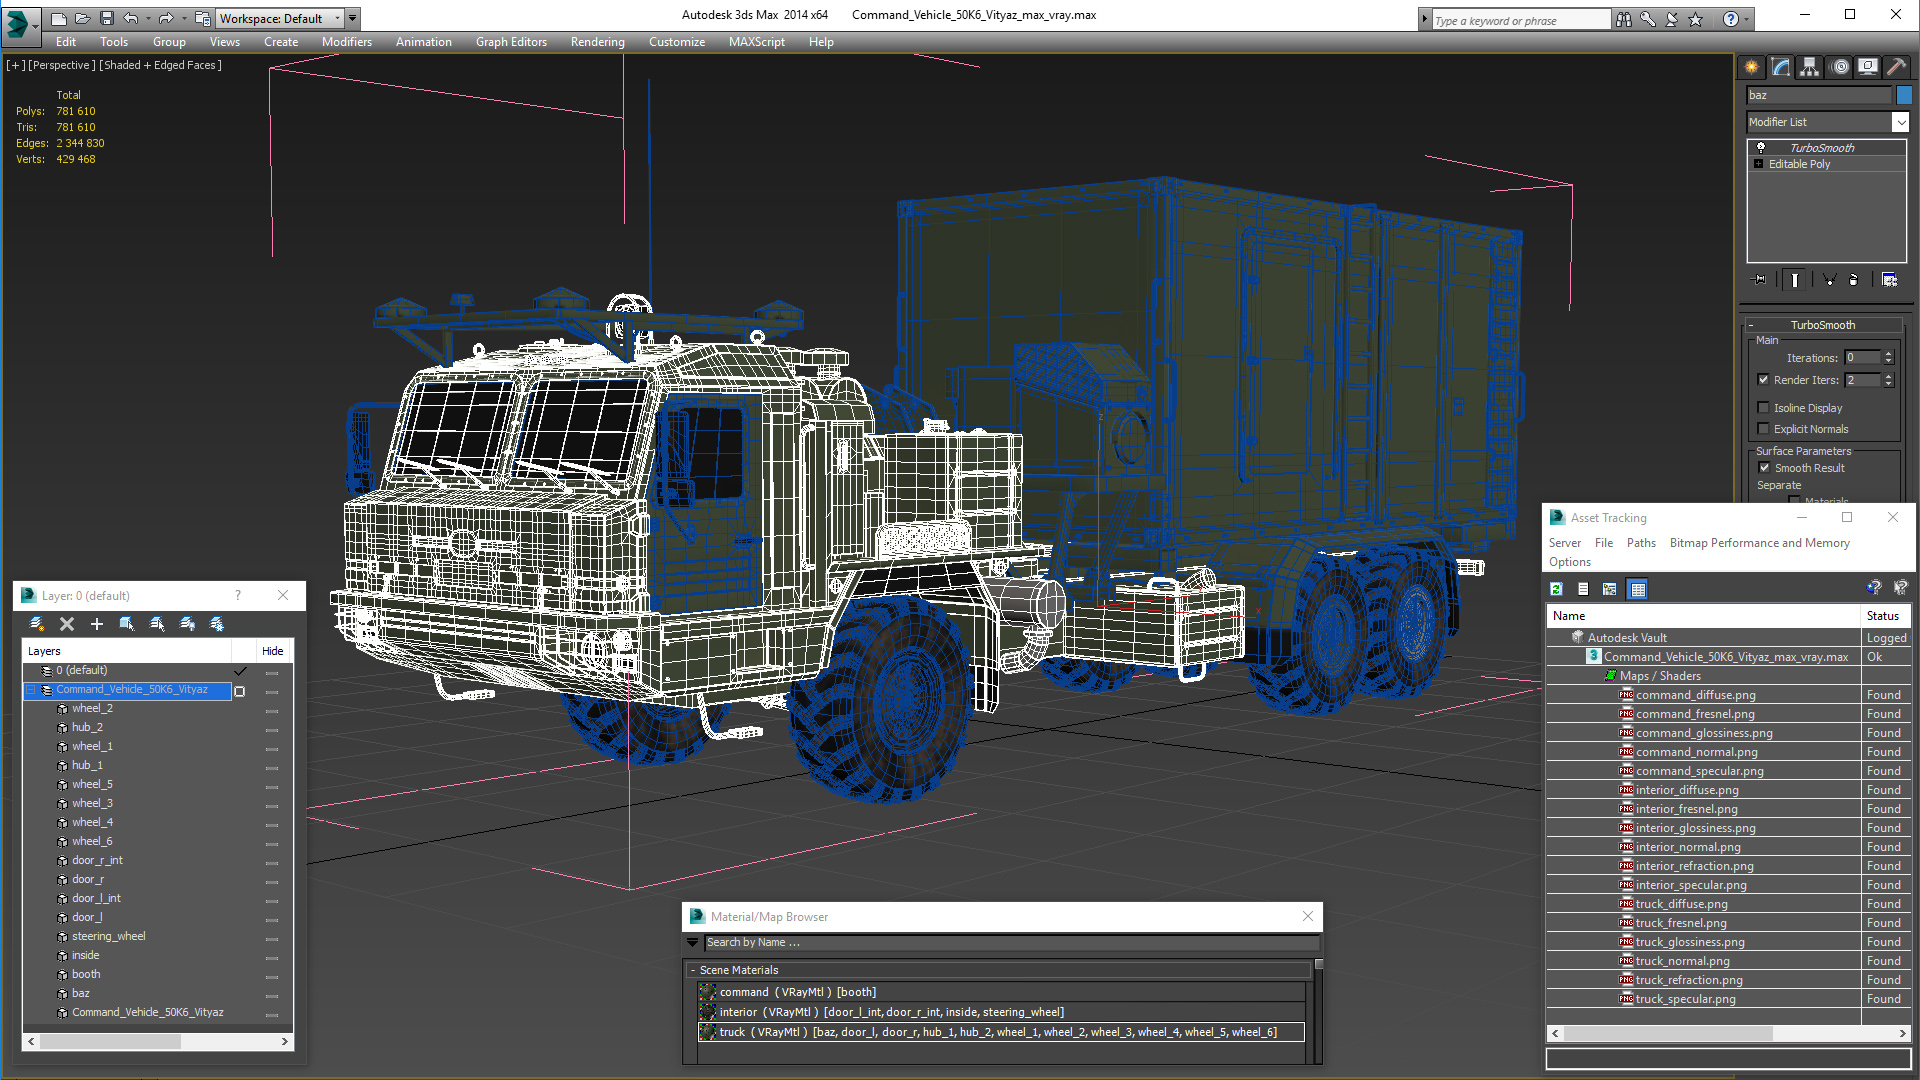Toggle Render Iters checkbox

coord(1763,380)
